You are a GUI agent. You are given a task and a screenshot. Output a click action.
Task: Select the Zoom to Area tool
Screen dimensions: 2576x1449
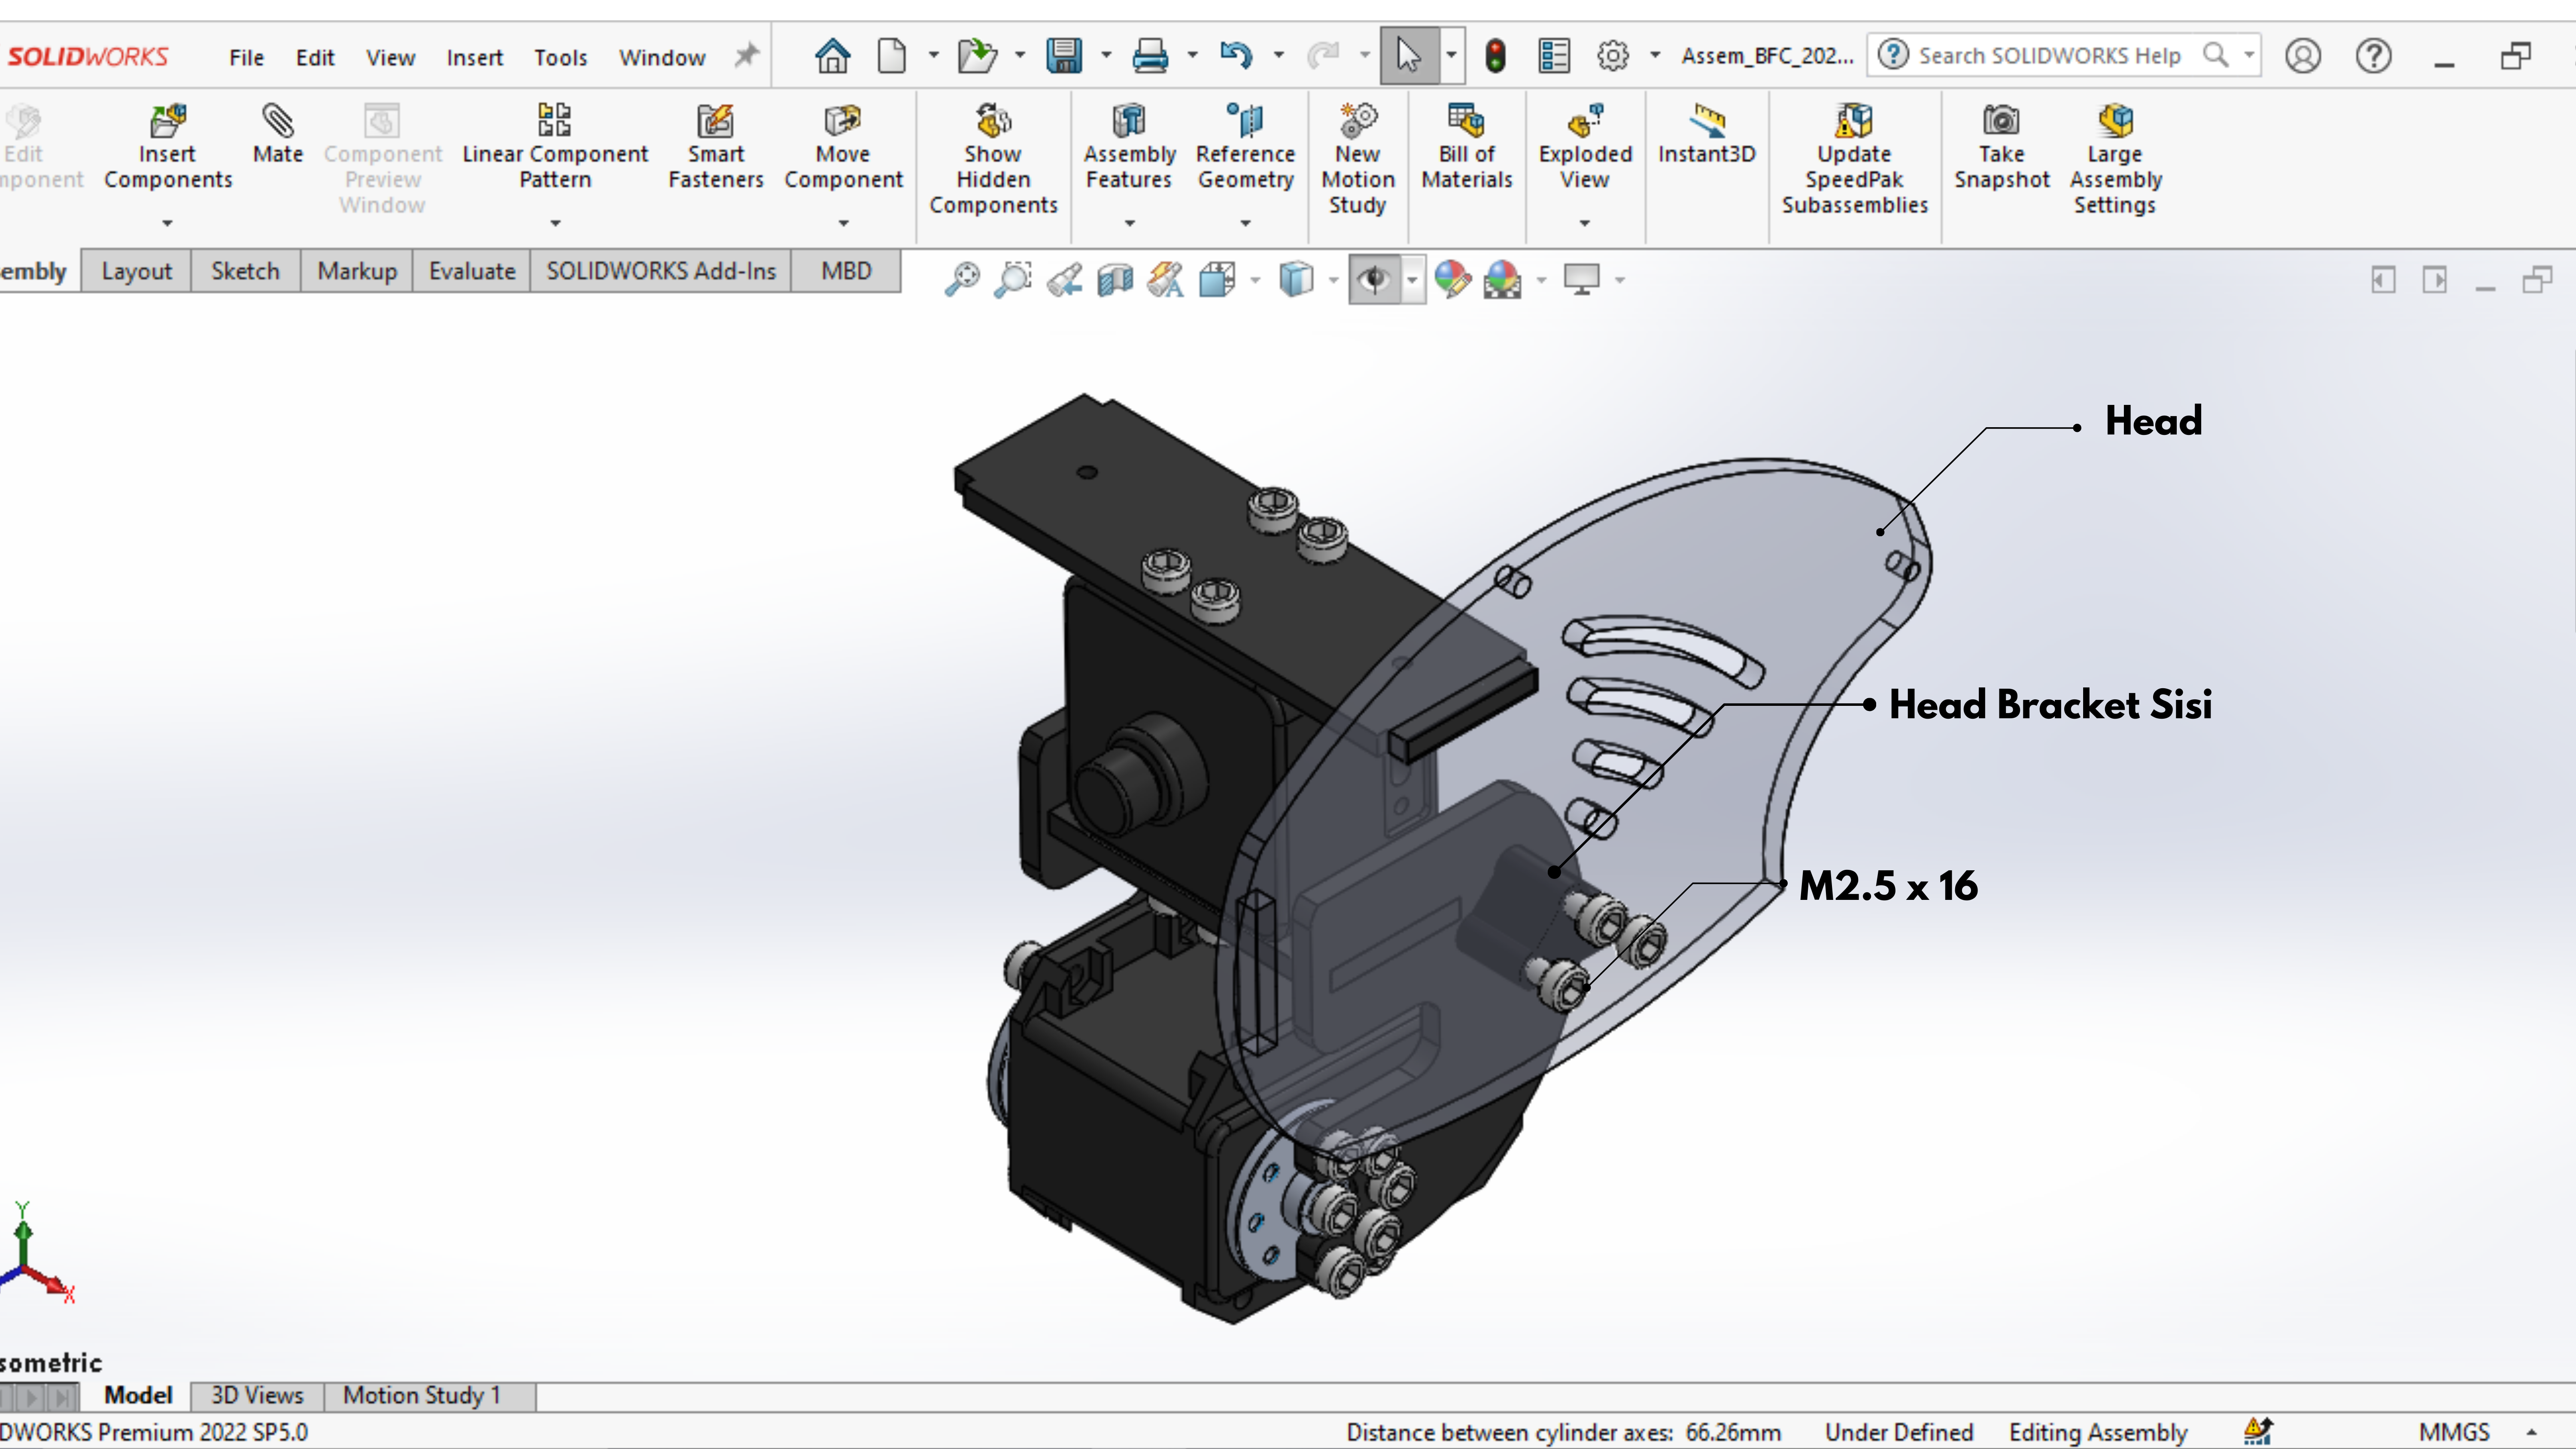coord(1013,279)
